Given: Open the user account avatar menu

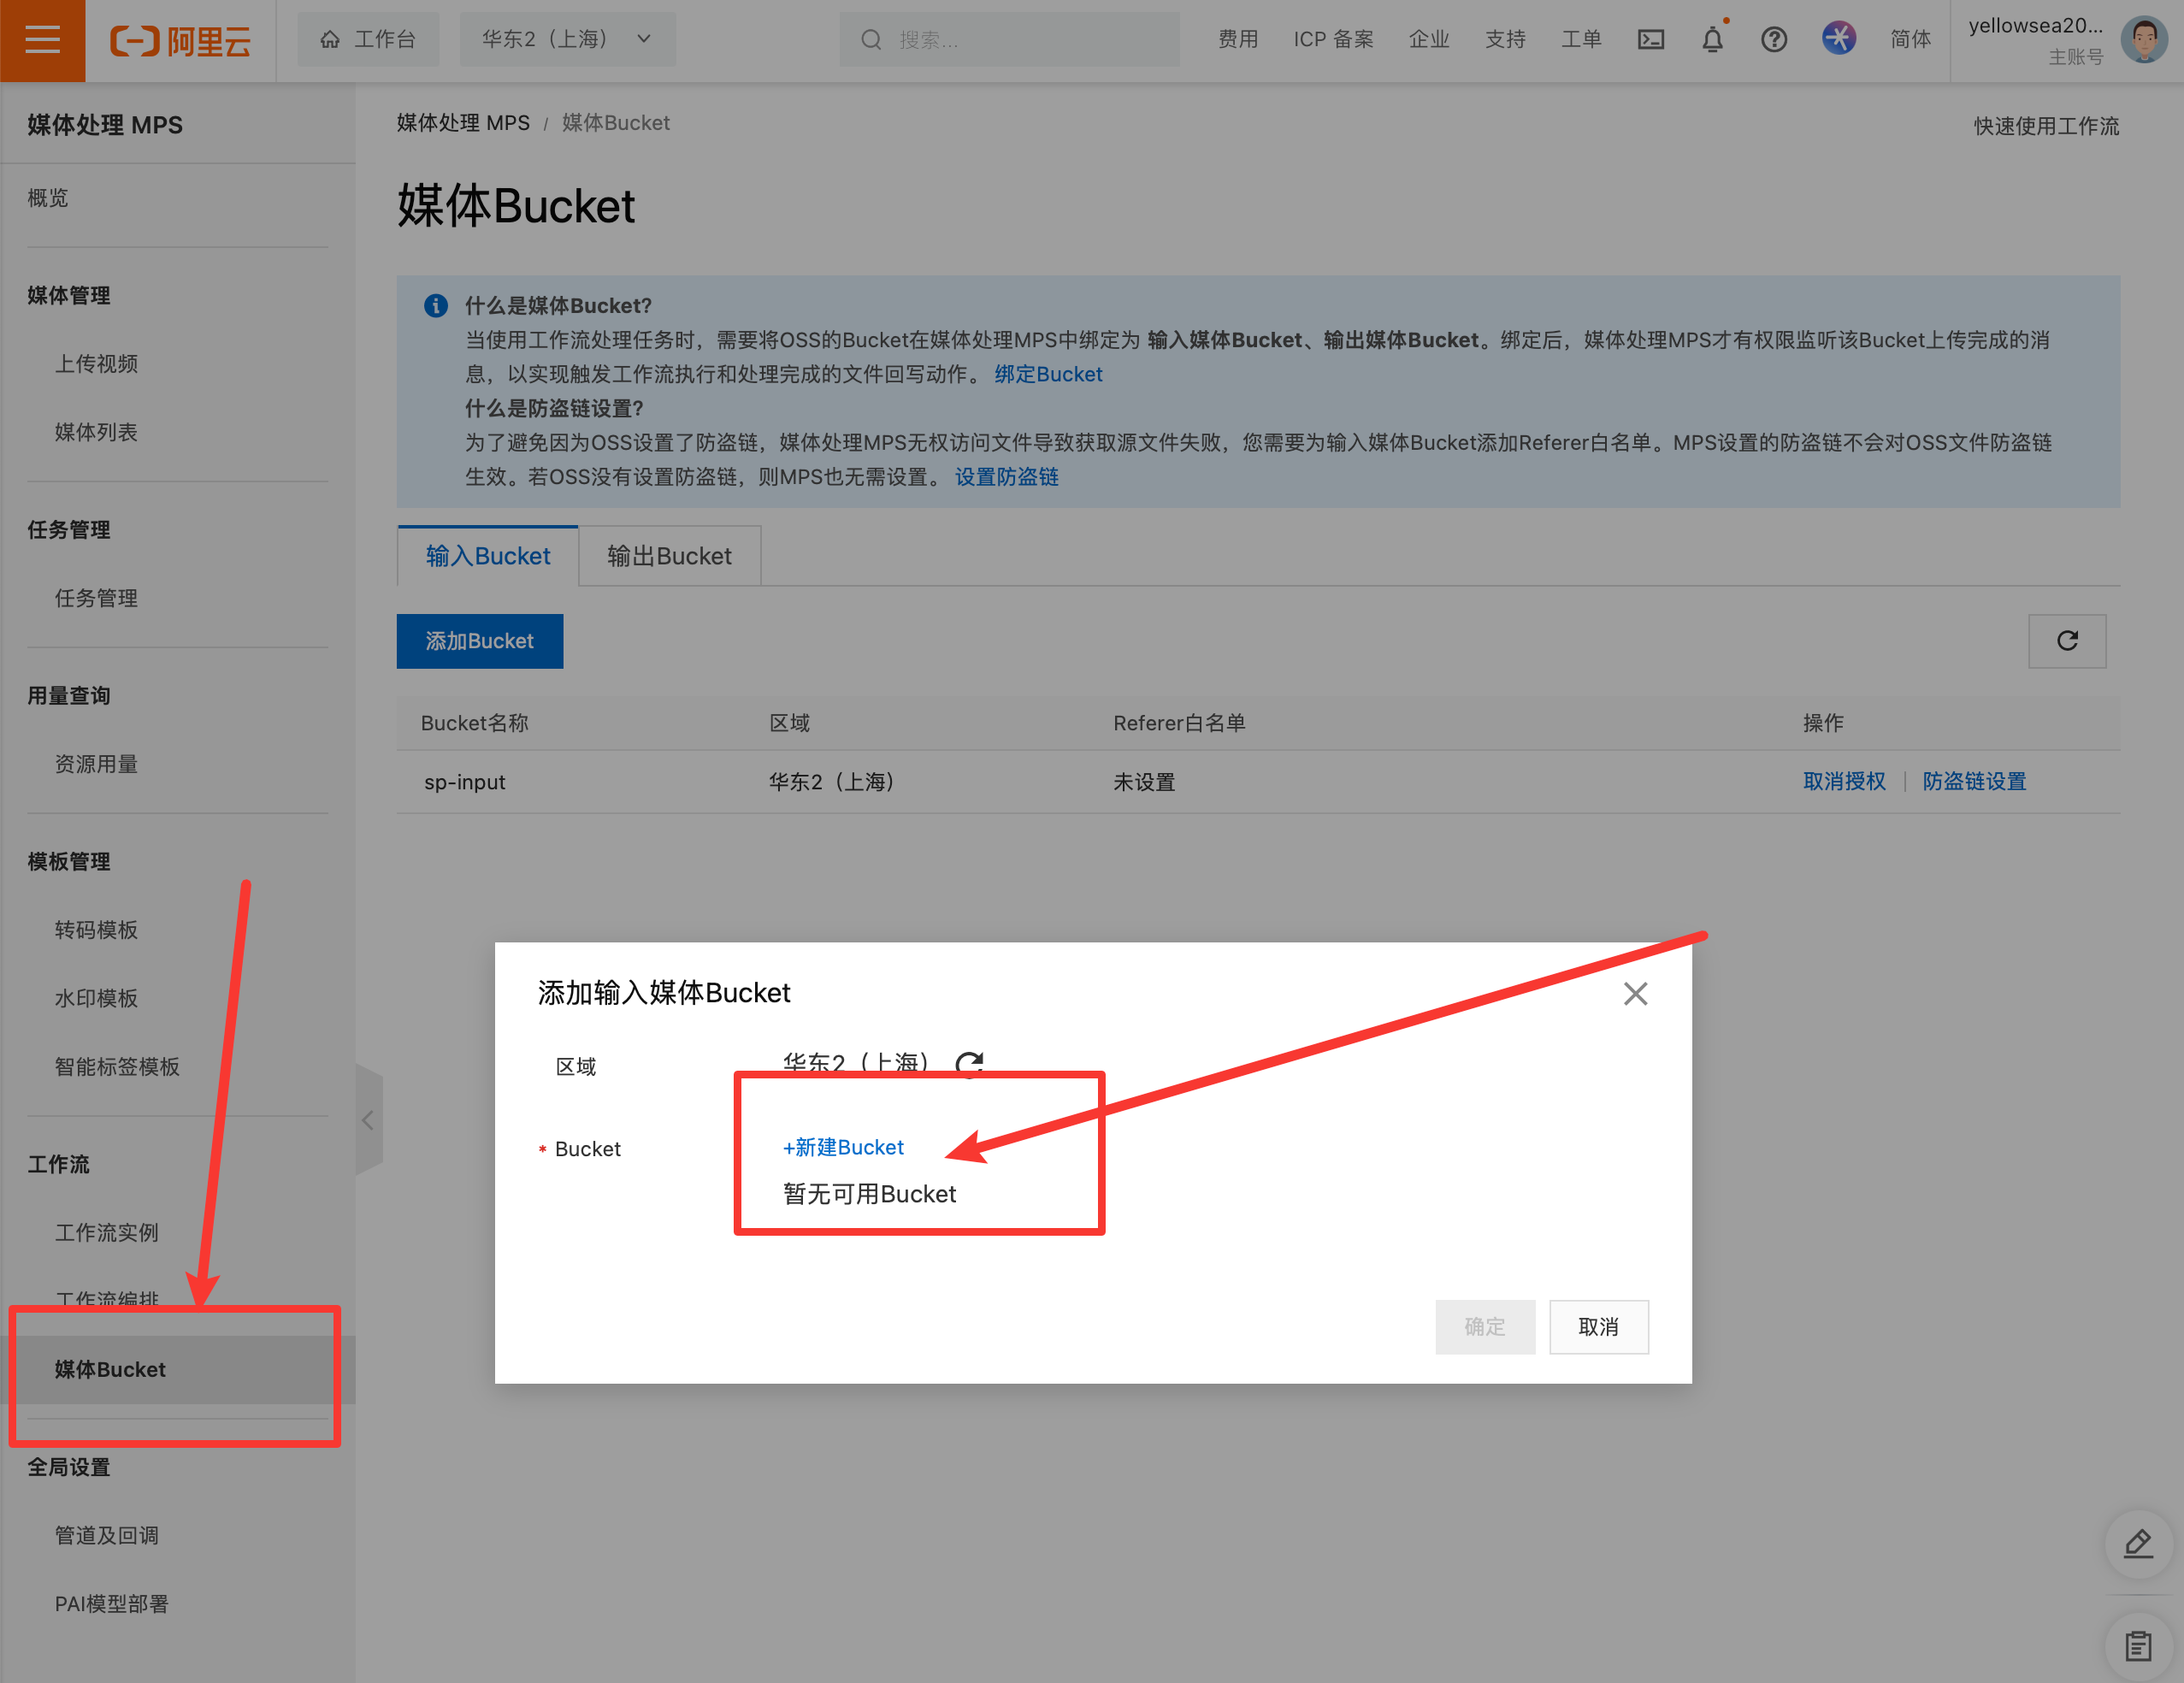Looking at the screenshot, I should [2143, 40].
